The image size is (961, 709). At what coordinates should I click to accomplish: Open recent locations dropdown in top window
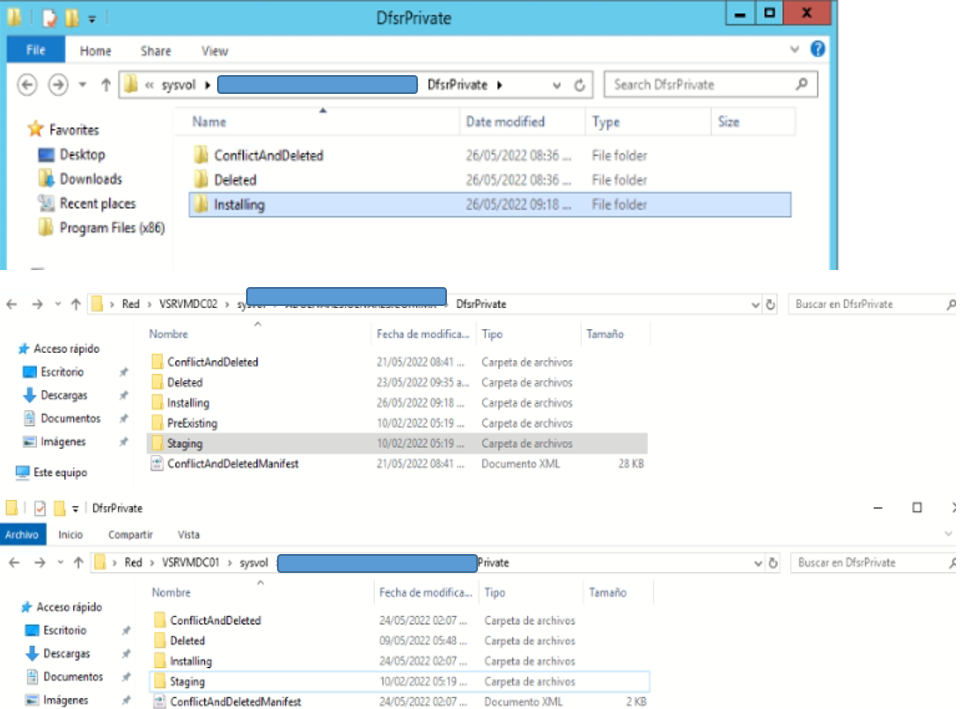(83, 85)
